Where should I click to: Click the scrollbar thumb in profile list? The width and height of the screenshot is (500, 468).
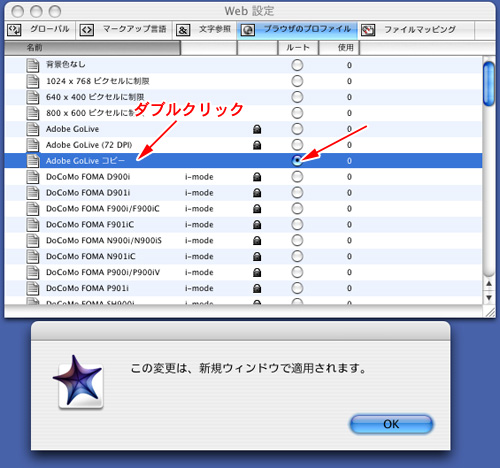[489, 84]
